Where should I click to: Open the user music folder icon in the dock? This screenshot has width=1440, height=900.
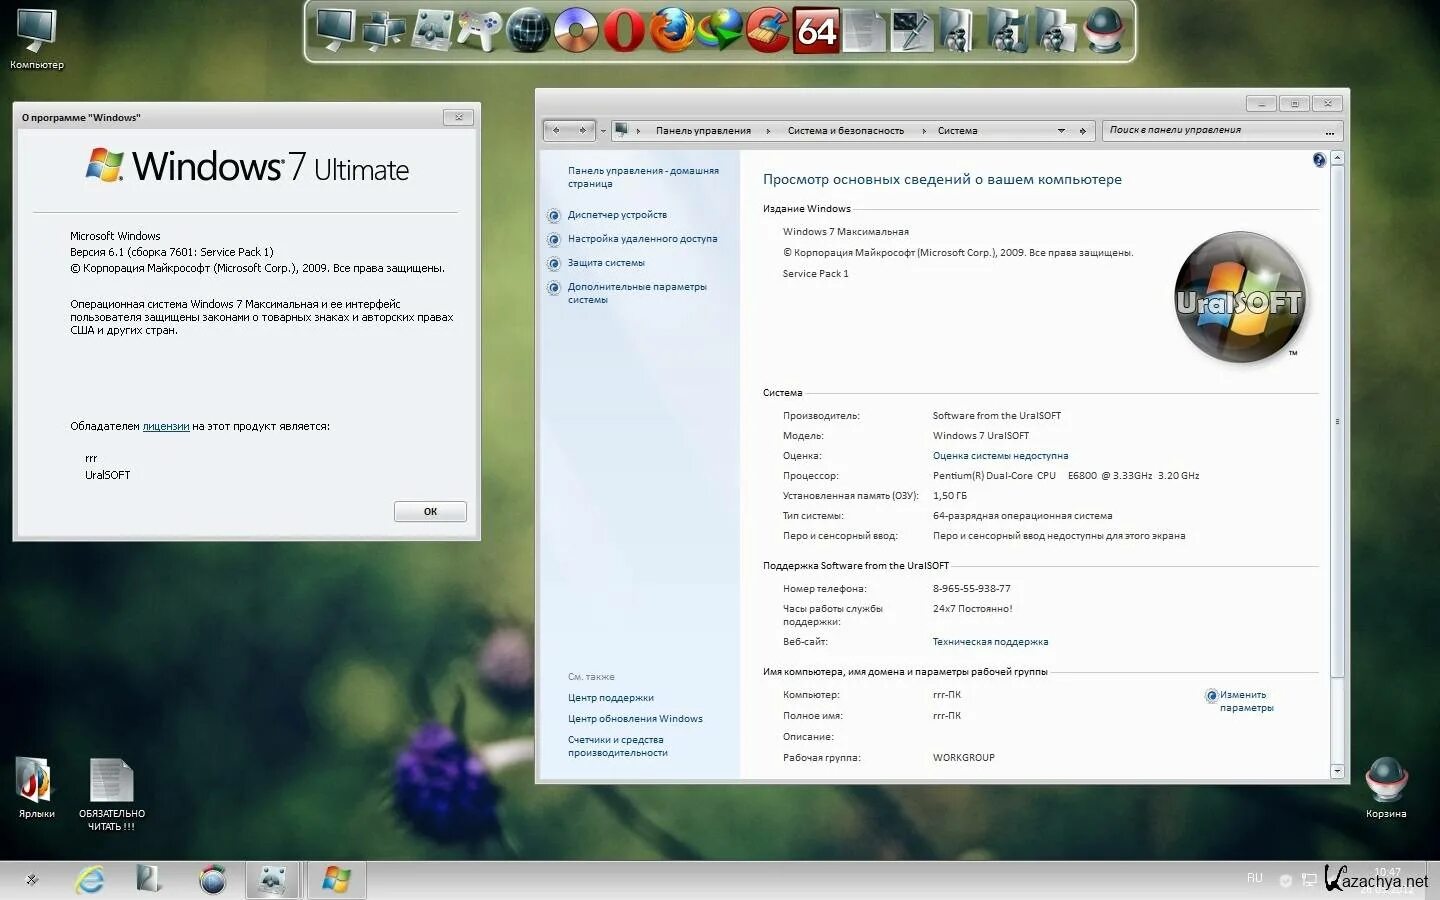pos(1008,30)
